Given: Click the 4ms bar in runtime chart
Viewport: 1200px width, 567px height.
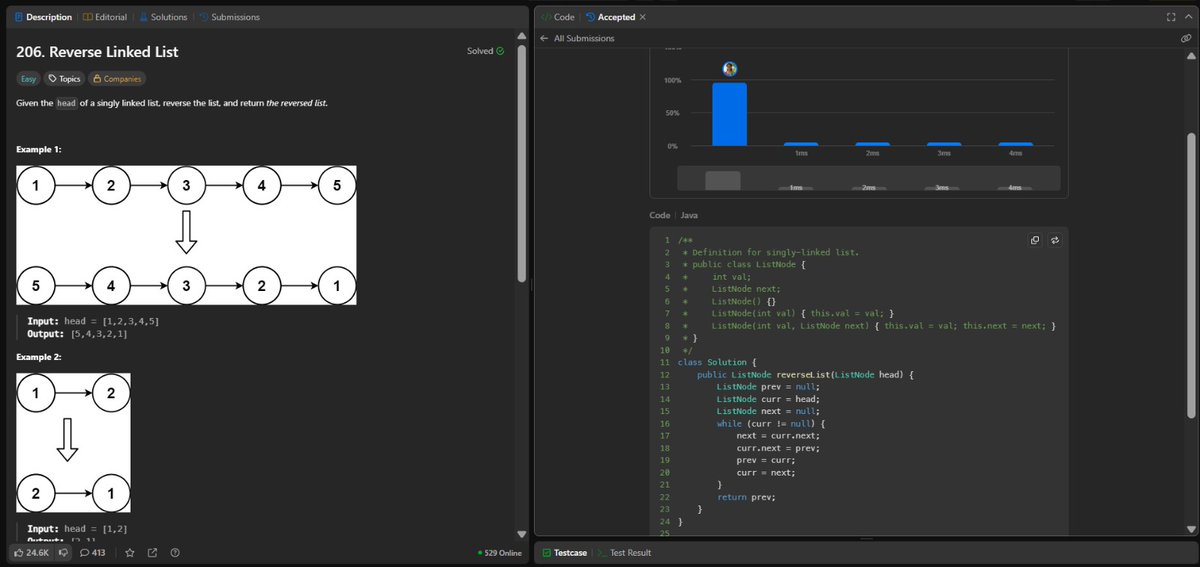Looking at the screenshot, I should tap(1015, 144).
